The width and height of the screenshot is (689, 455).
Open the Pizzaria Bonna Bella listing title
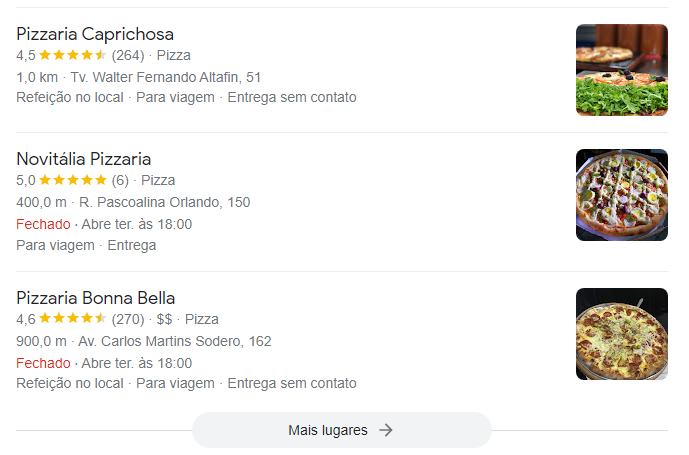click(95, 298)
